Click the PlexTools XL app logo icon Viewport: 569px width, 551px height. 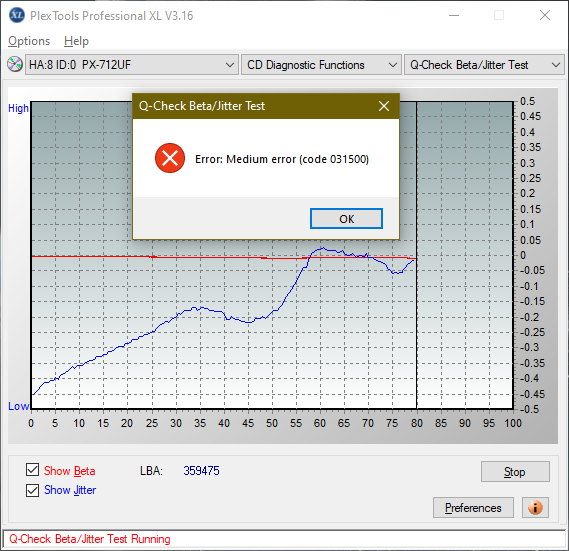16,15
